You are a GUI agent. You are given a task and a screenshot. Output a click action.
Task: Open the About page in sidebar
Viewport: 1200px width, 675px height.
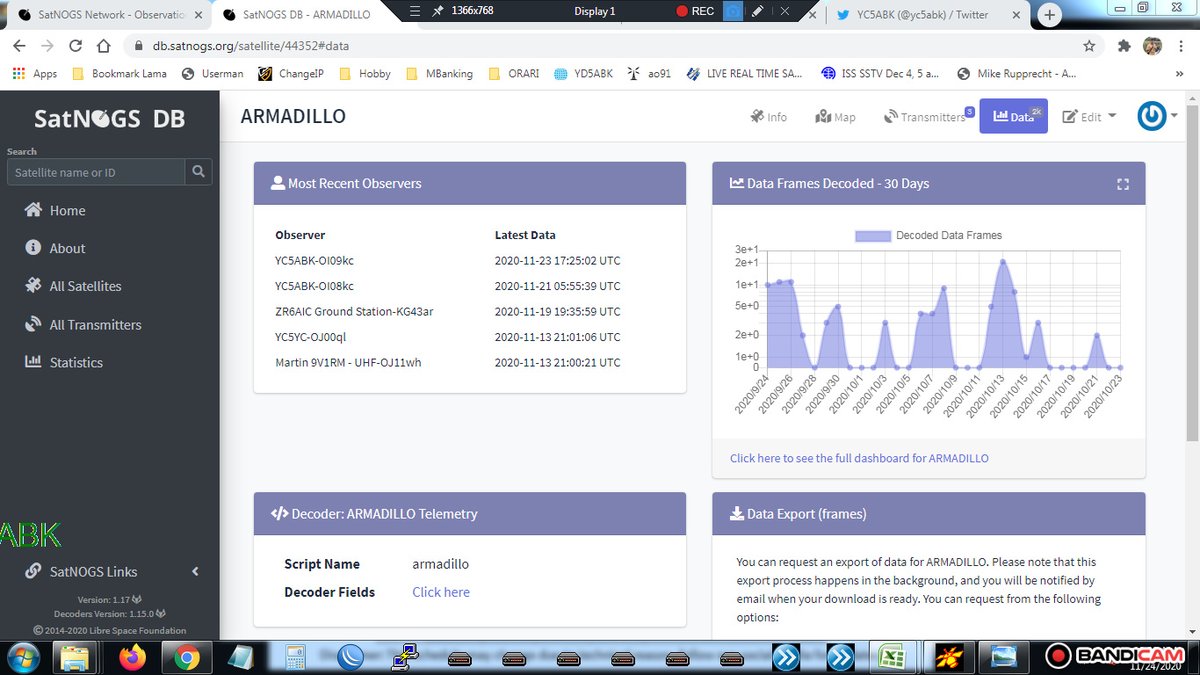pyautogui.click(x=55, y=248)
